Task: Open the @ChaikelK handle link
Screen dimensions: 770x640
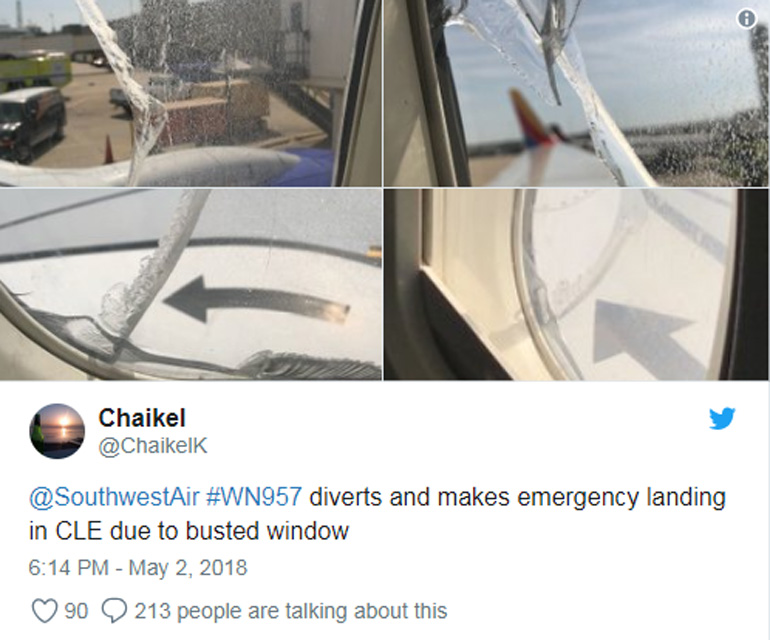Action: pyautogui.click(x=153, y=446)
